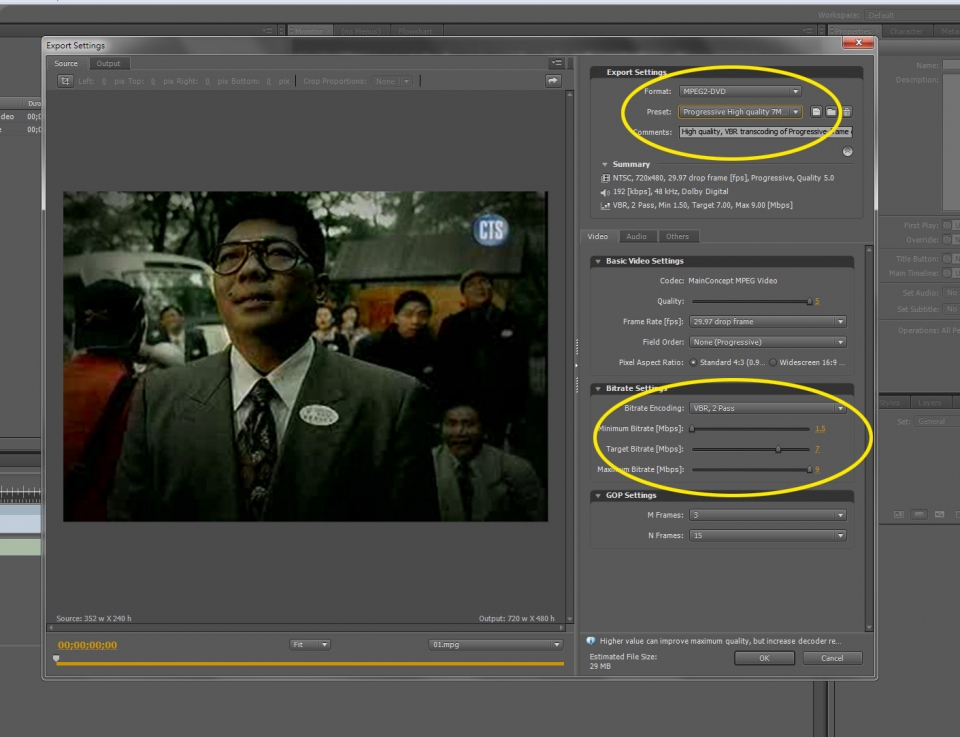The width and height of the screenshot is (960, 737).
Task: Collapse the Summary section triangle
Action: coord(605,164)
